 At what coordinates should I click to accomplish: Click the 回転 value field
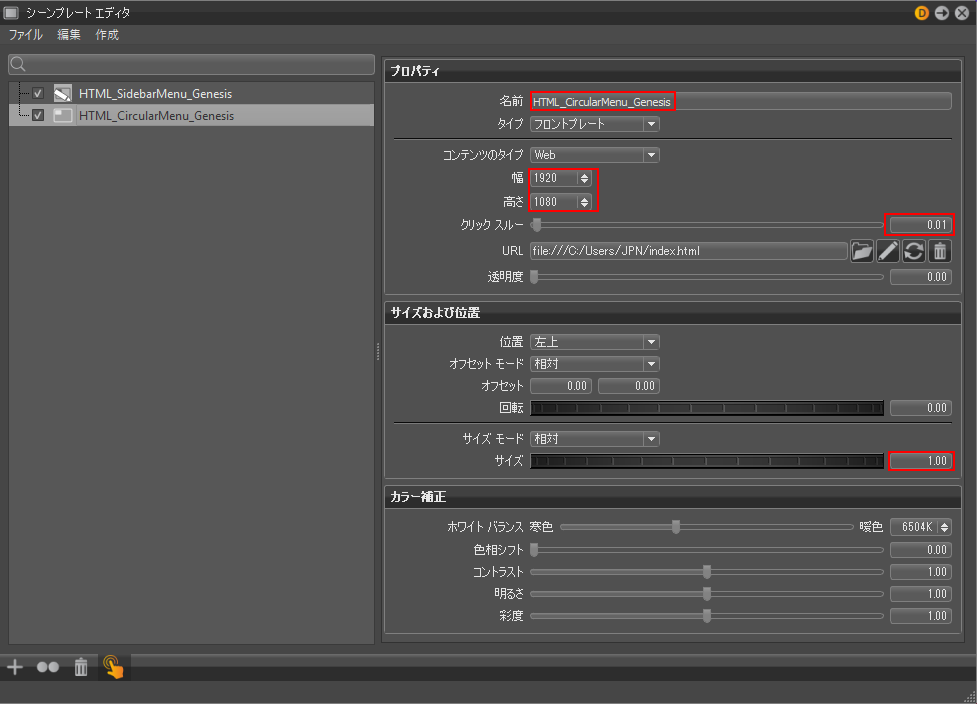click(x=921, y=408)
